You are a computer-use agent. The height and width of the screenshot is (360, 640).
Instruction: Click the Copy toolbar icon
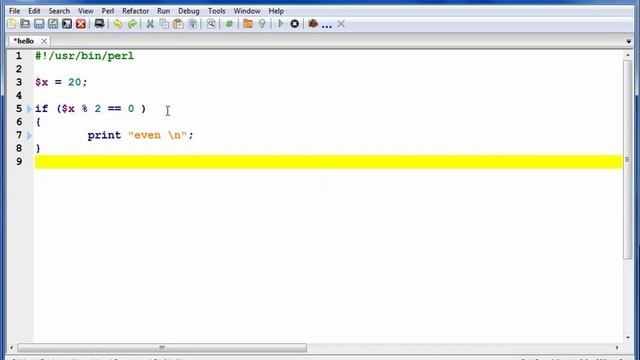pyautogui.click(x=164, y=24)
